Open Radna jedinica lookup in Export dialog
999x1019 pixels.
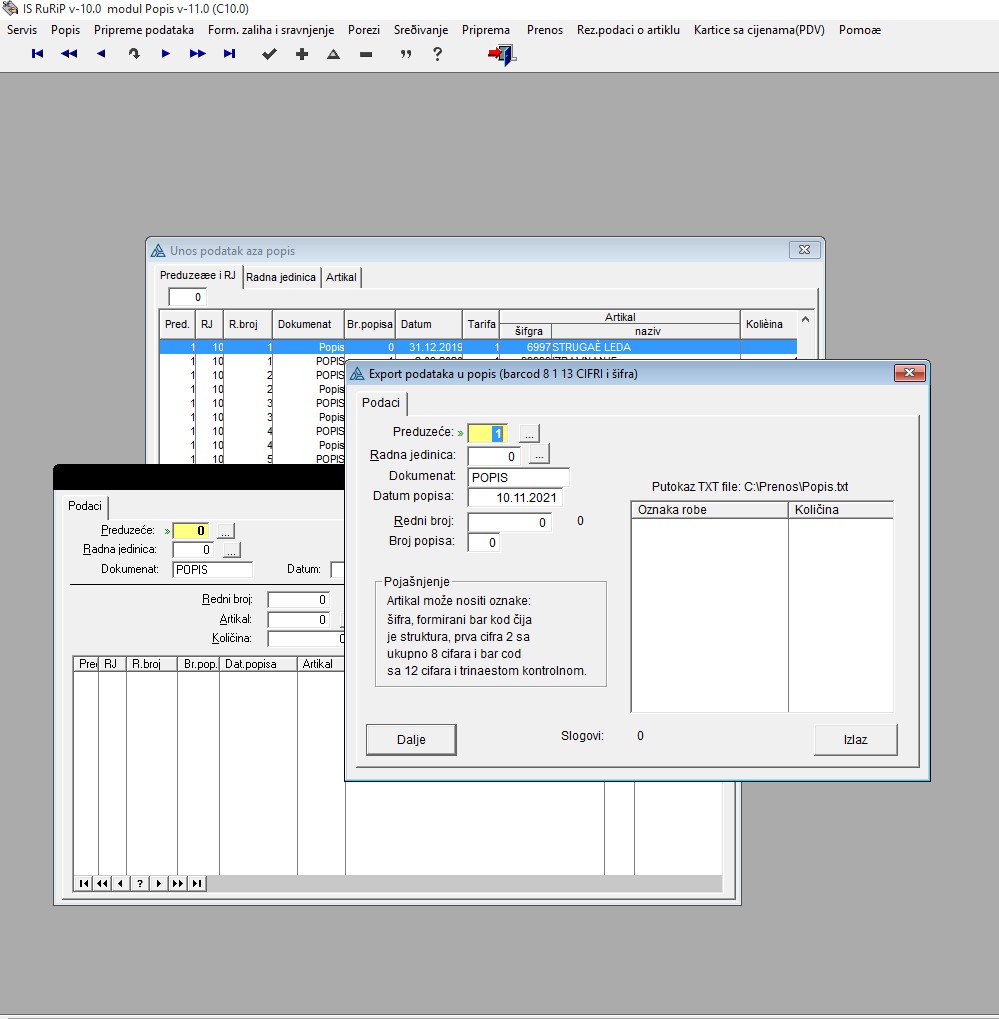[539, 455]
